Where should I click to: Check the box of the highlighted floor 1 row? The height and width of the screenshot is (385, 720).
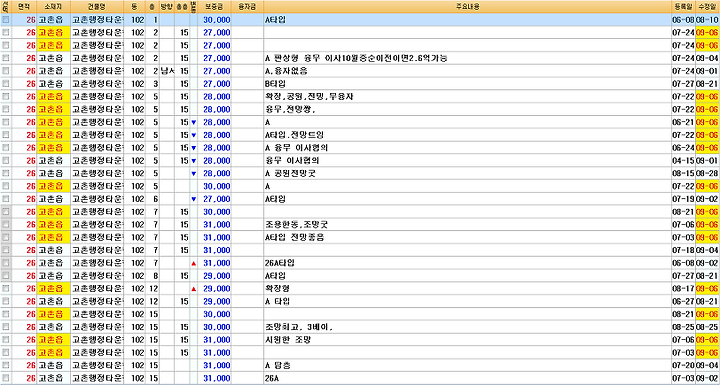6,20
